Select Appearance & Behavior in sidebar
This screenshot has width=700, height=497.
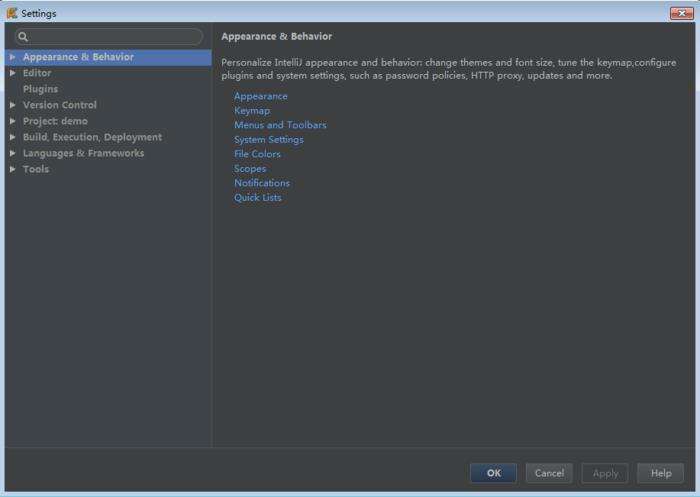[108, 57]
